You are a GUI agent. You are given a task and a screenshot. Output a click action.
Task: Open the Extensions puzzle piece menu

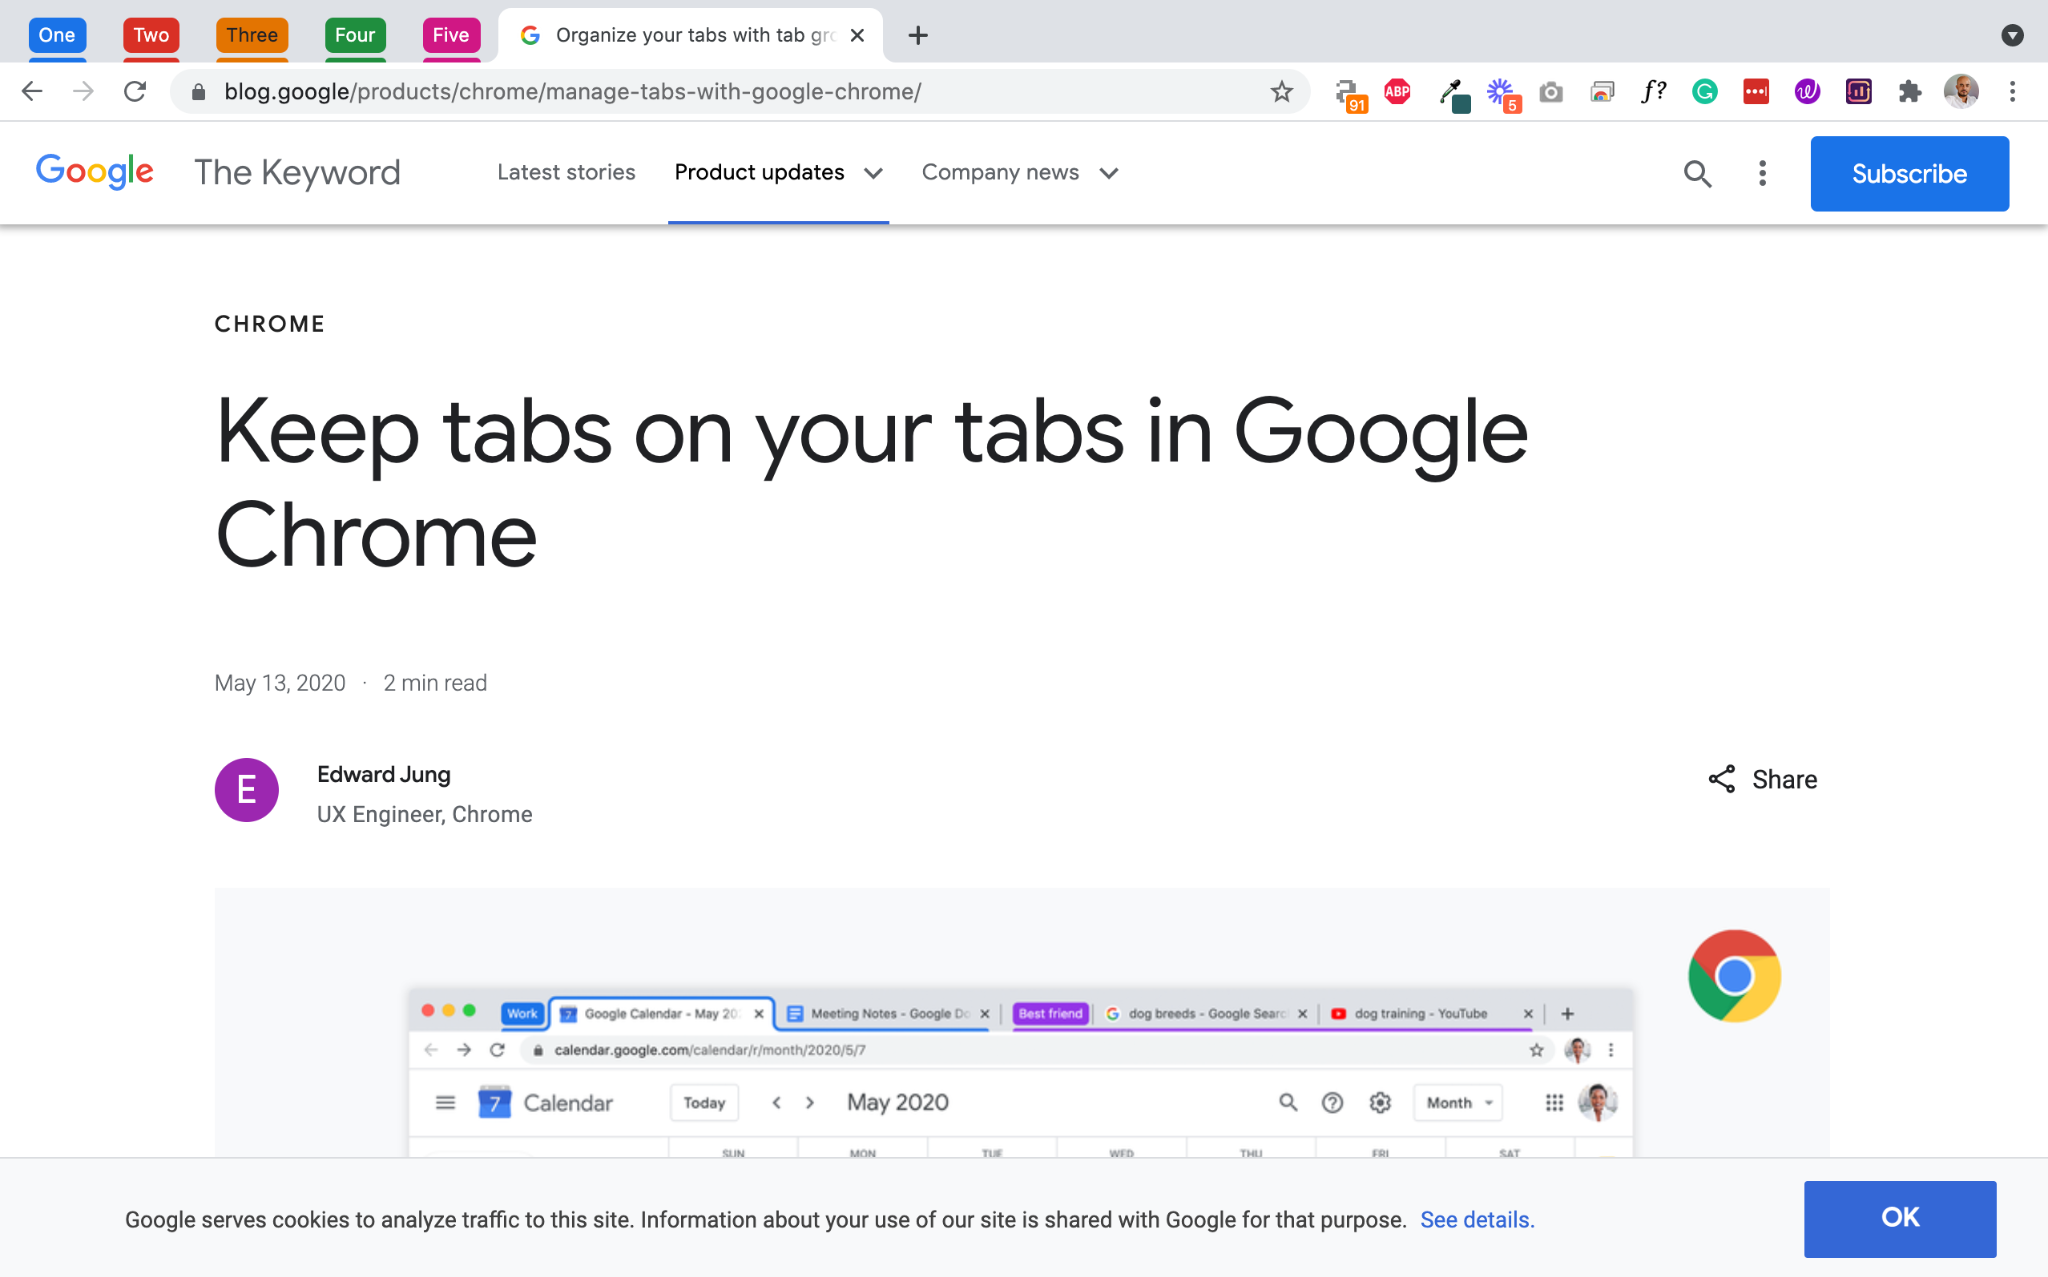(x=1910, y=92)
